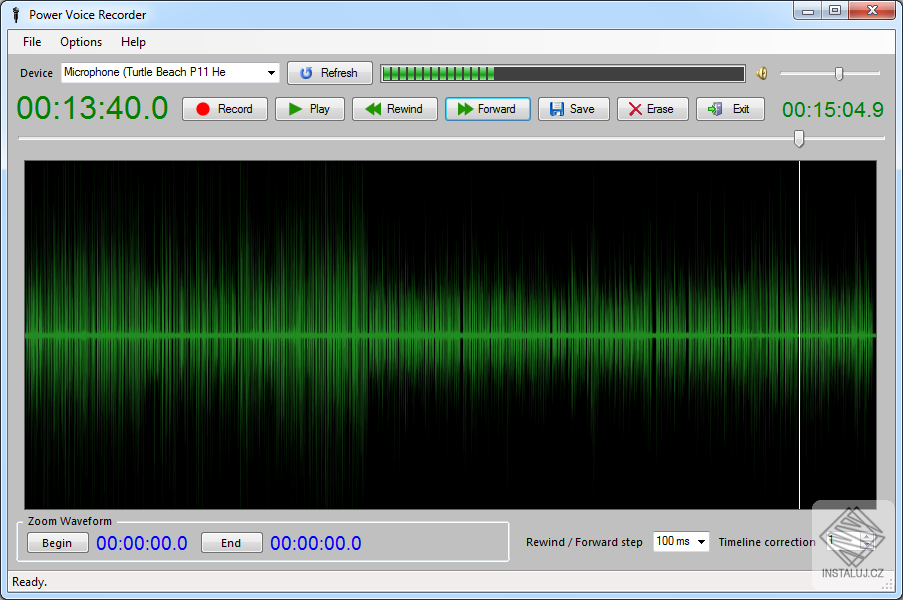Image resolution: width=903 pixels, height=600 pixels.
Task: Open the File menu
Action: click(x=32, y=42)
